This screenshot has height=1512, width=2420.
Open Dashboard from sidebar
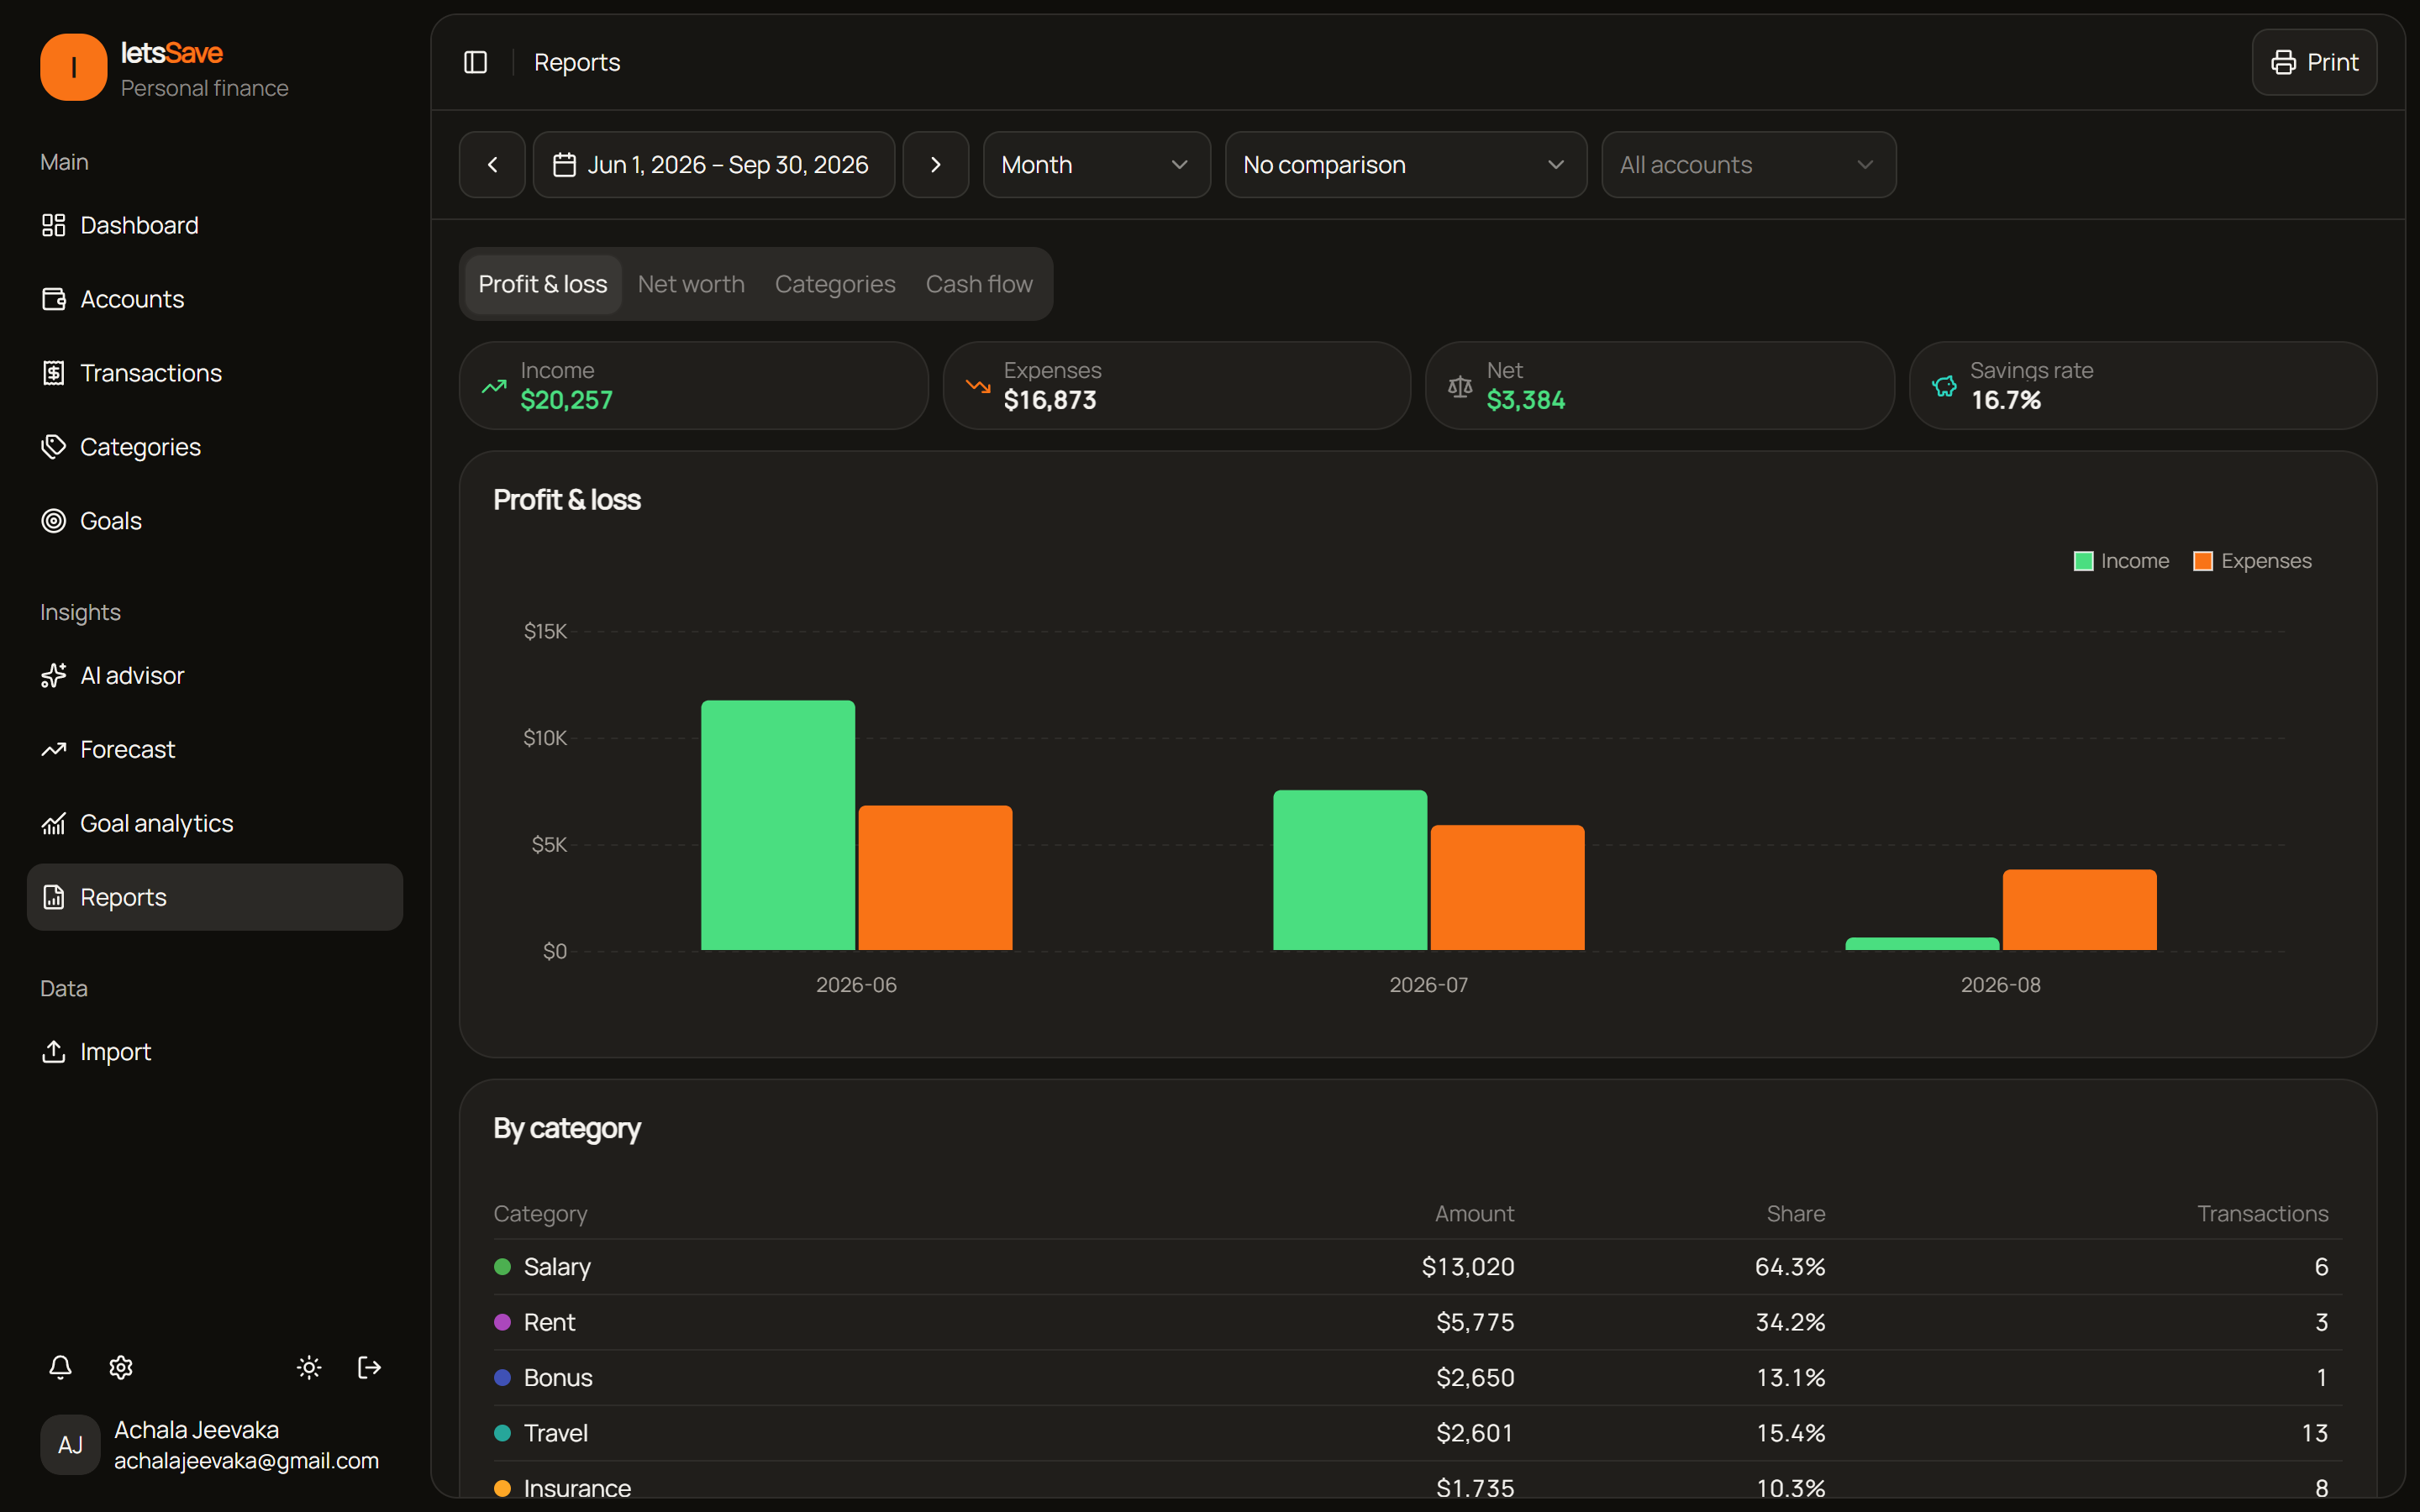215,225
